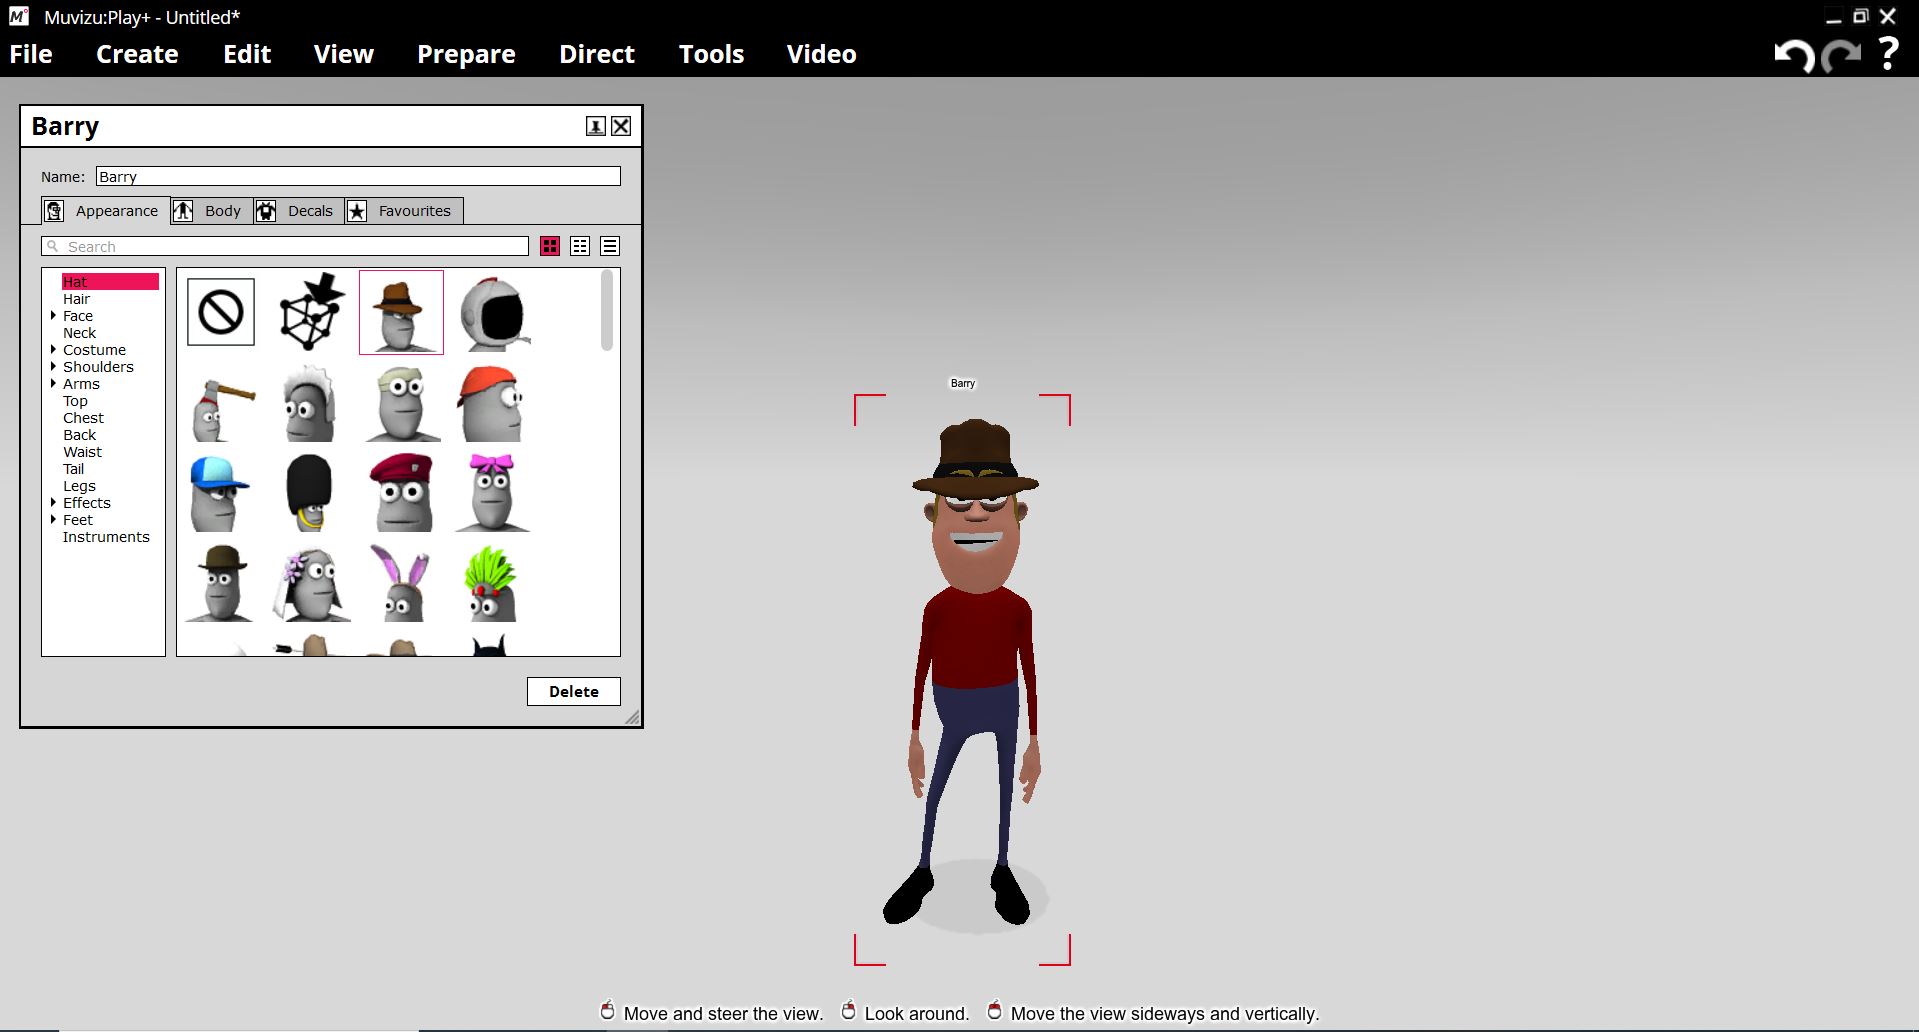Screen dimensions: 1919x1032
Task: Open the Video menu
Action: 821,54
